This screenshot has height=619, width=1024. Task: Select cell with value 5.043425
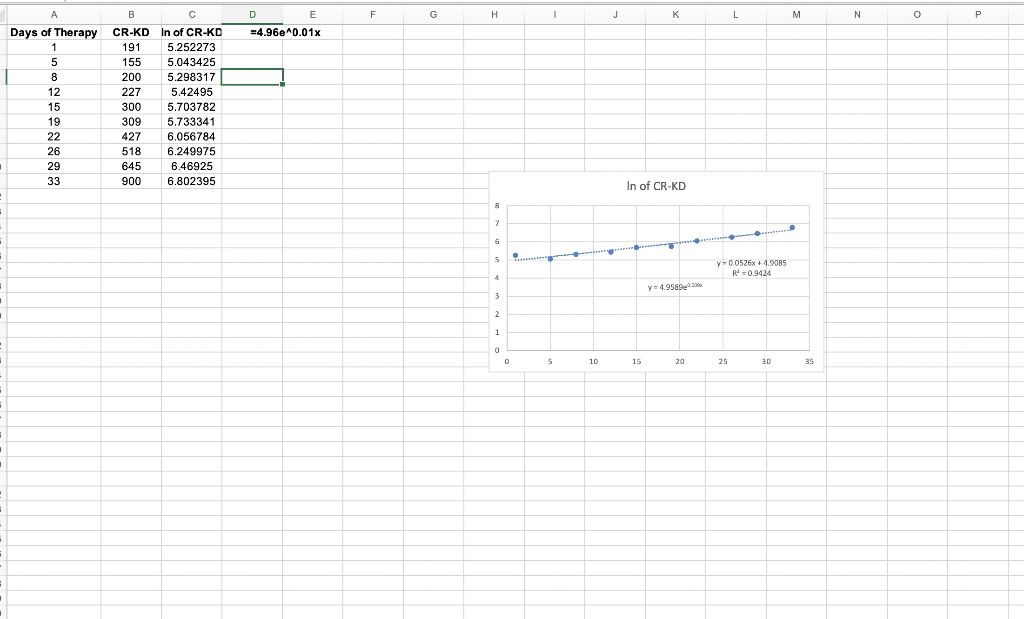pos(191,62)
